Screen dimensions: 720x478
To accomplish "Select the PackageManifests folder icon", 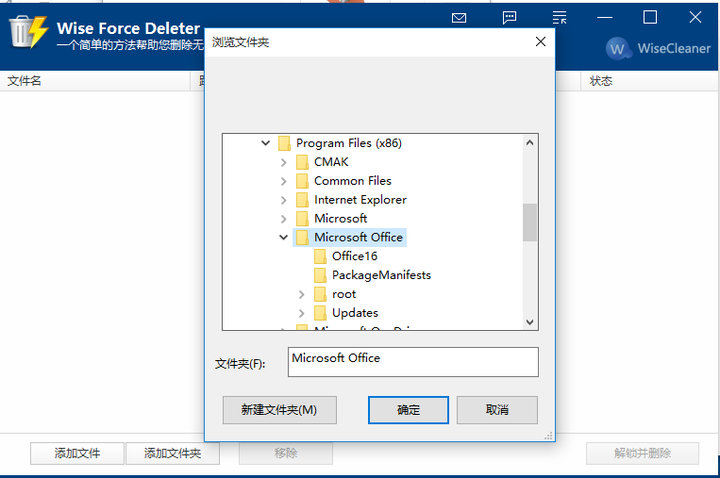I will pos(320,275).
